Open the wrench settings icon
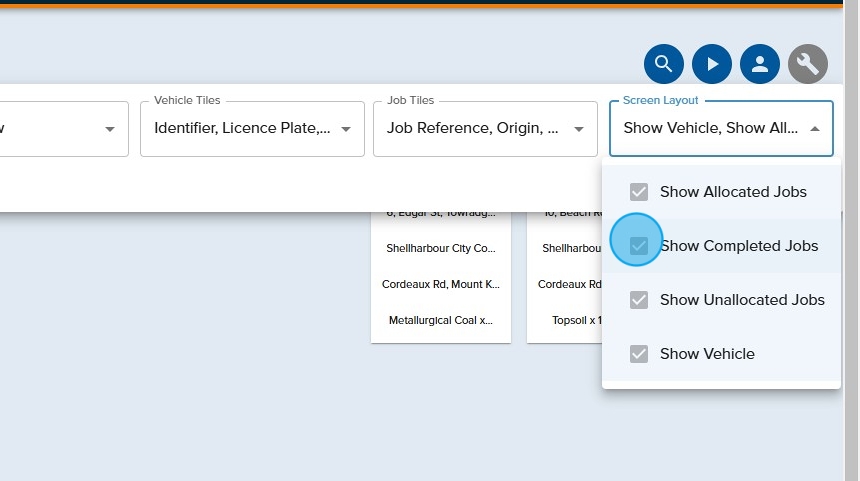 pos(808,64)
